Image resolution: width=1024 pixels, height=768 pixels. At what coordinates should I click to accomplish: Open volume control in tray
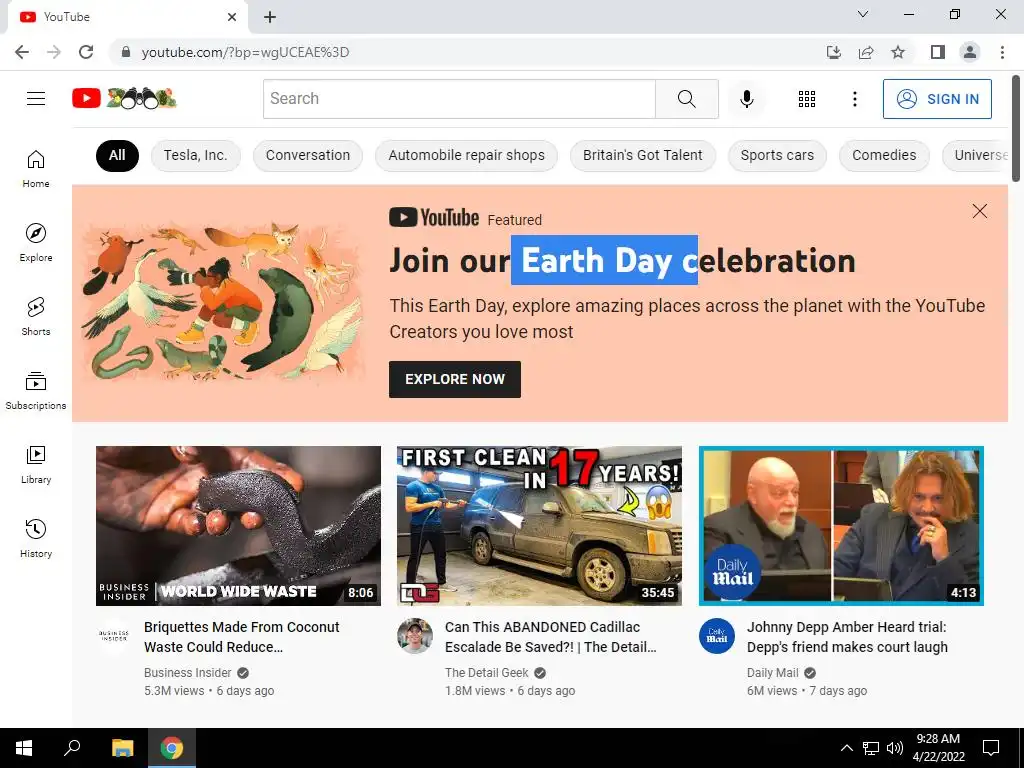[895, 748]
